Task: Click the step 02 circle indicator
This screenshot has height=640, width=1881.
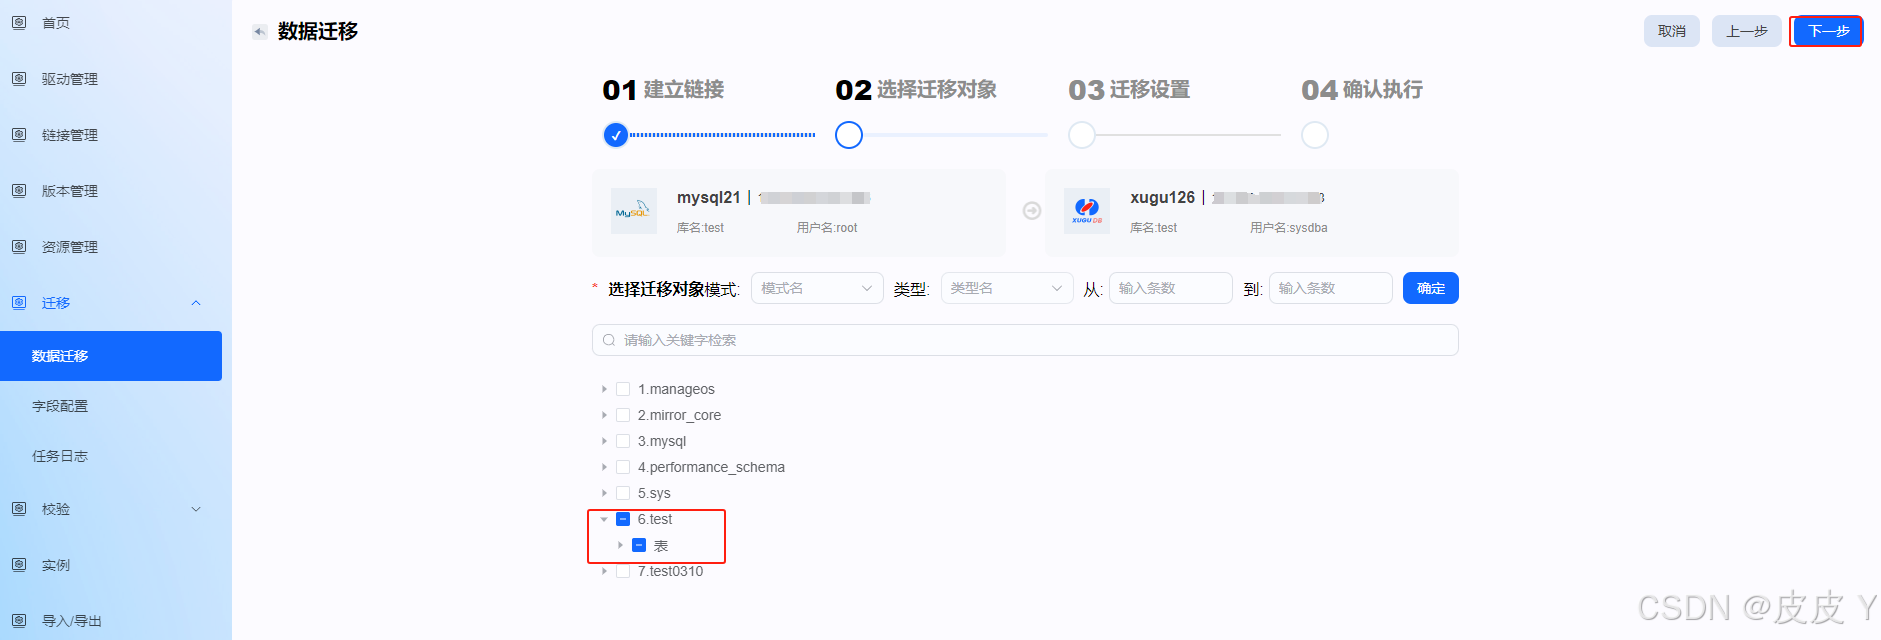Action: pyautogui.click(x=849, y=135)
